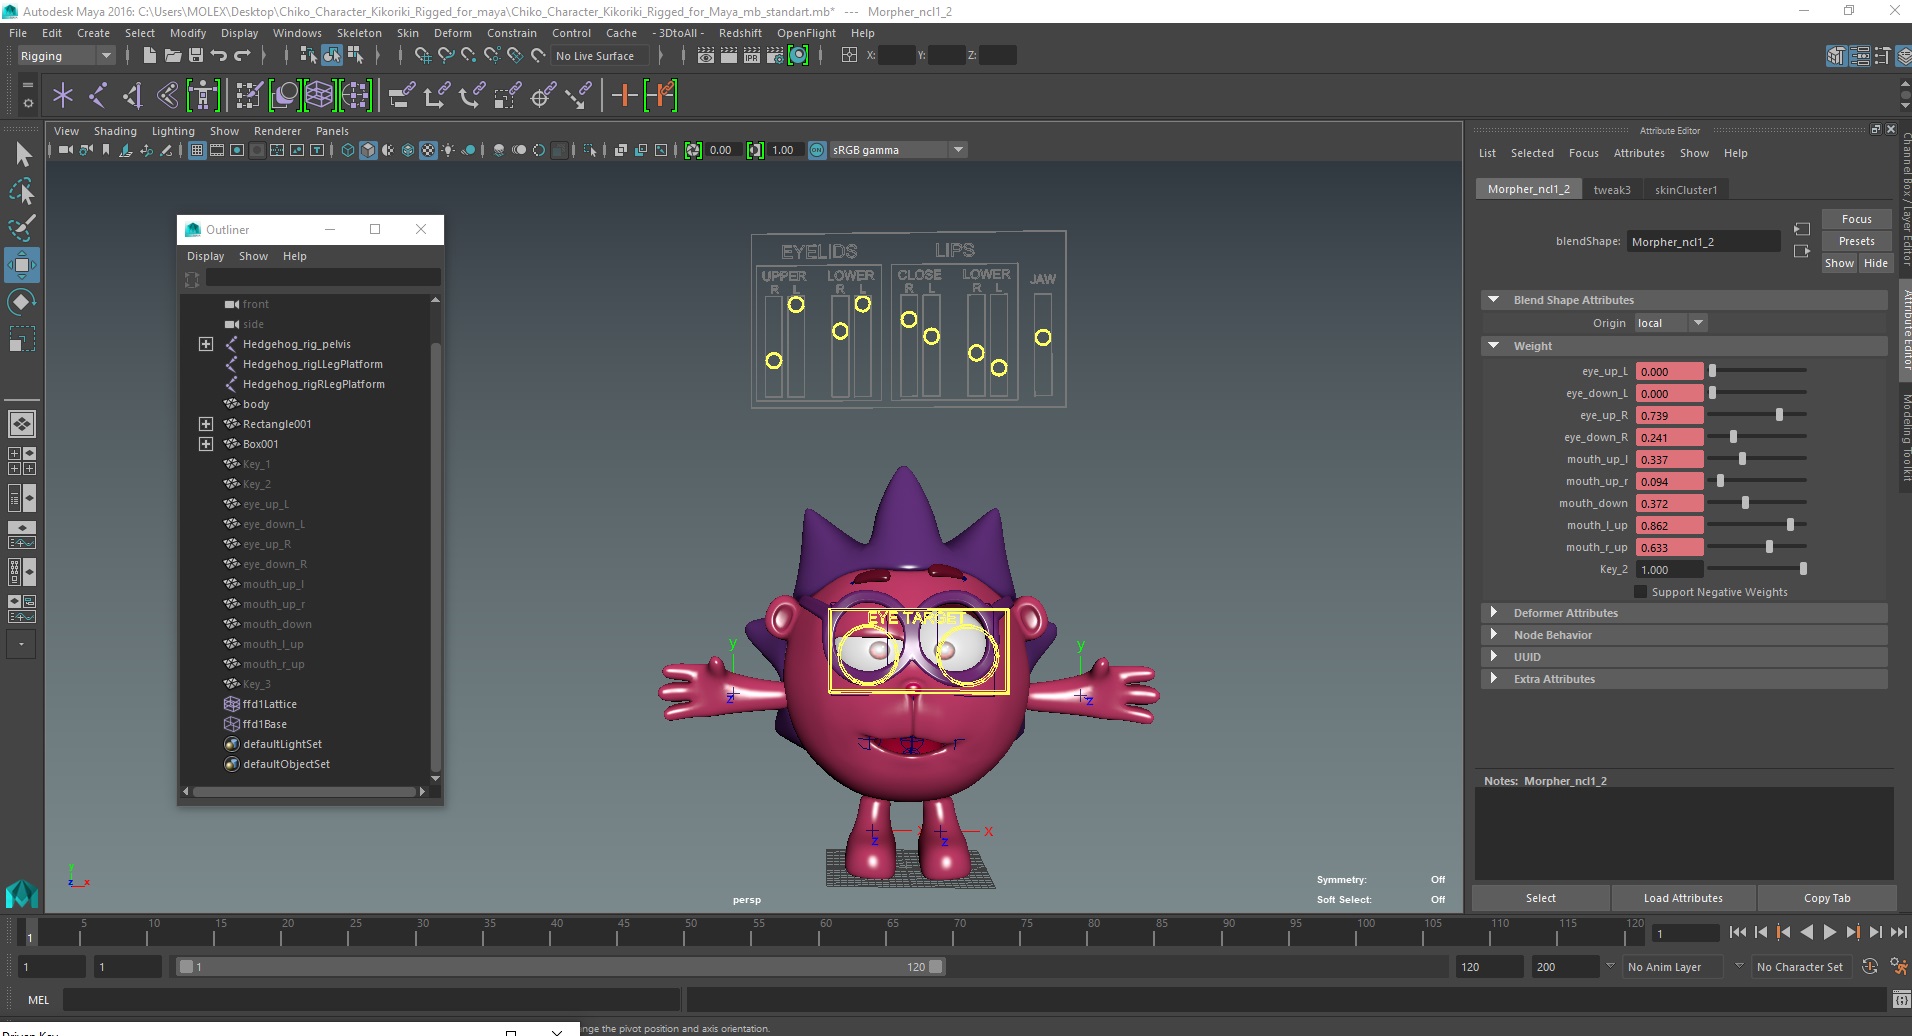Click the Focus button
This screenshot has height=1036, width=1912.
tap(1856, 219)
